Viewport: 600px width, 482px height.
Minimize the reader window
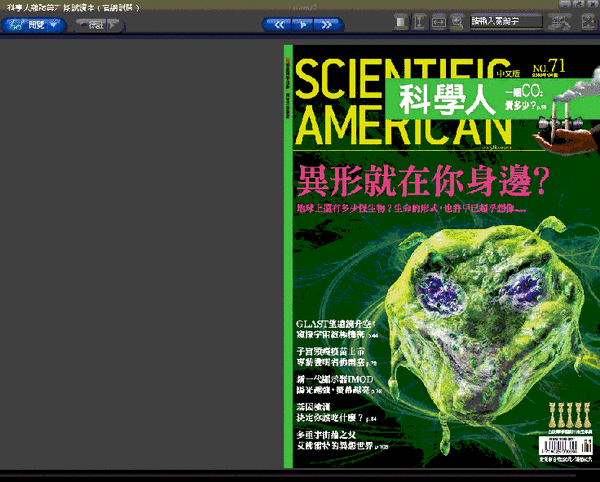coord(565,4)
